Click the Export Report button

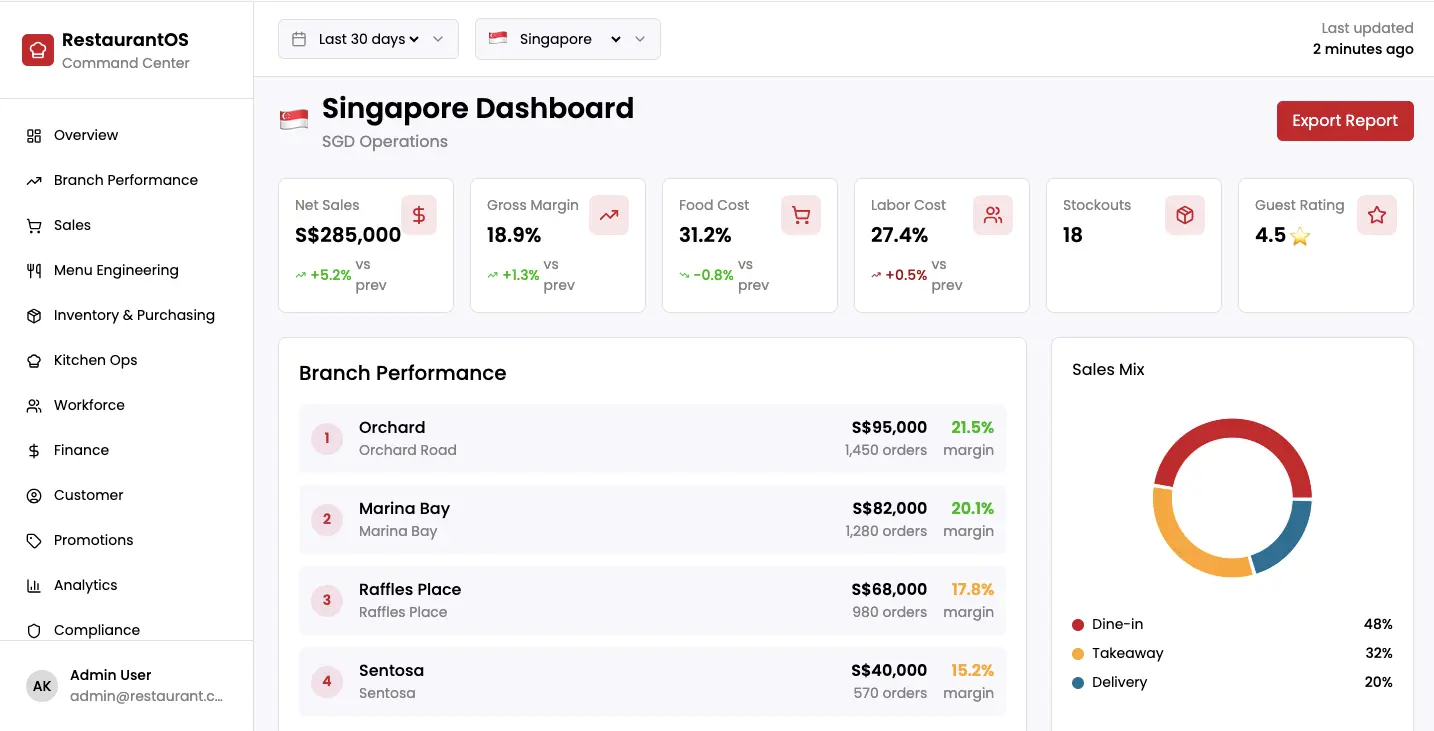(x=1344, y=121)
